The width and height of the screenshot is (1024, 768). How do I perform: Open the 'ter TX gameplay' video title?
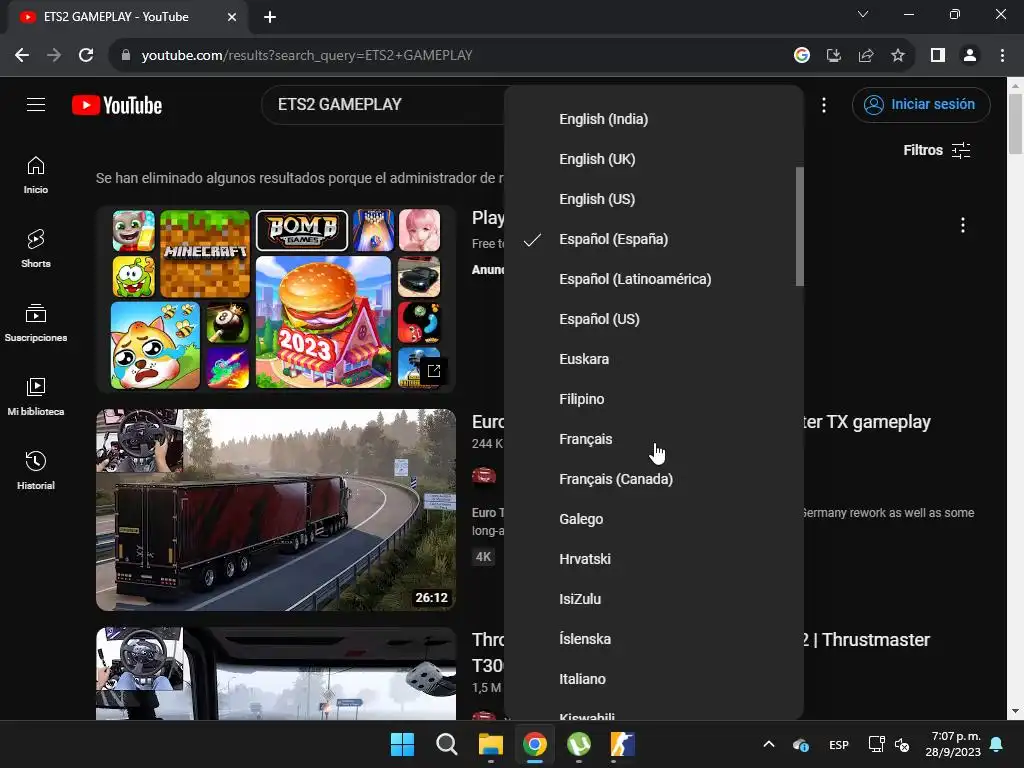(x=867, y=422)
